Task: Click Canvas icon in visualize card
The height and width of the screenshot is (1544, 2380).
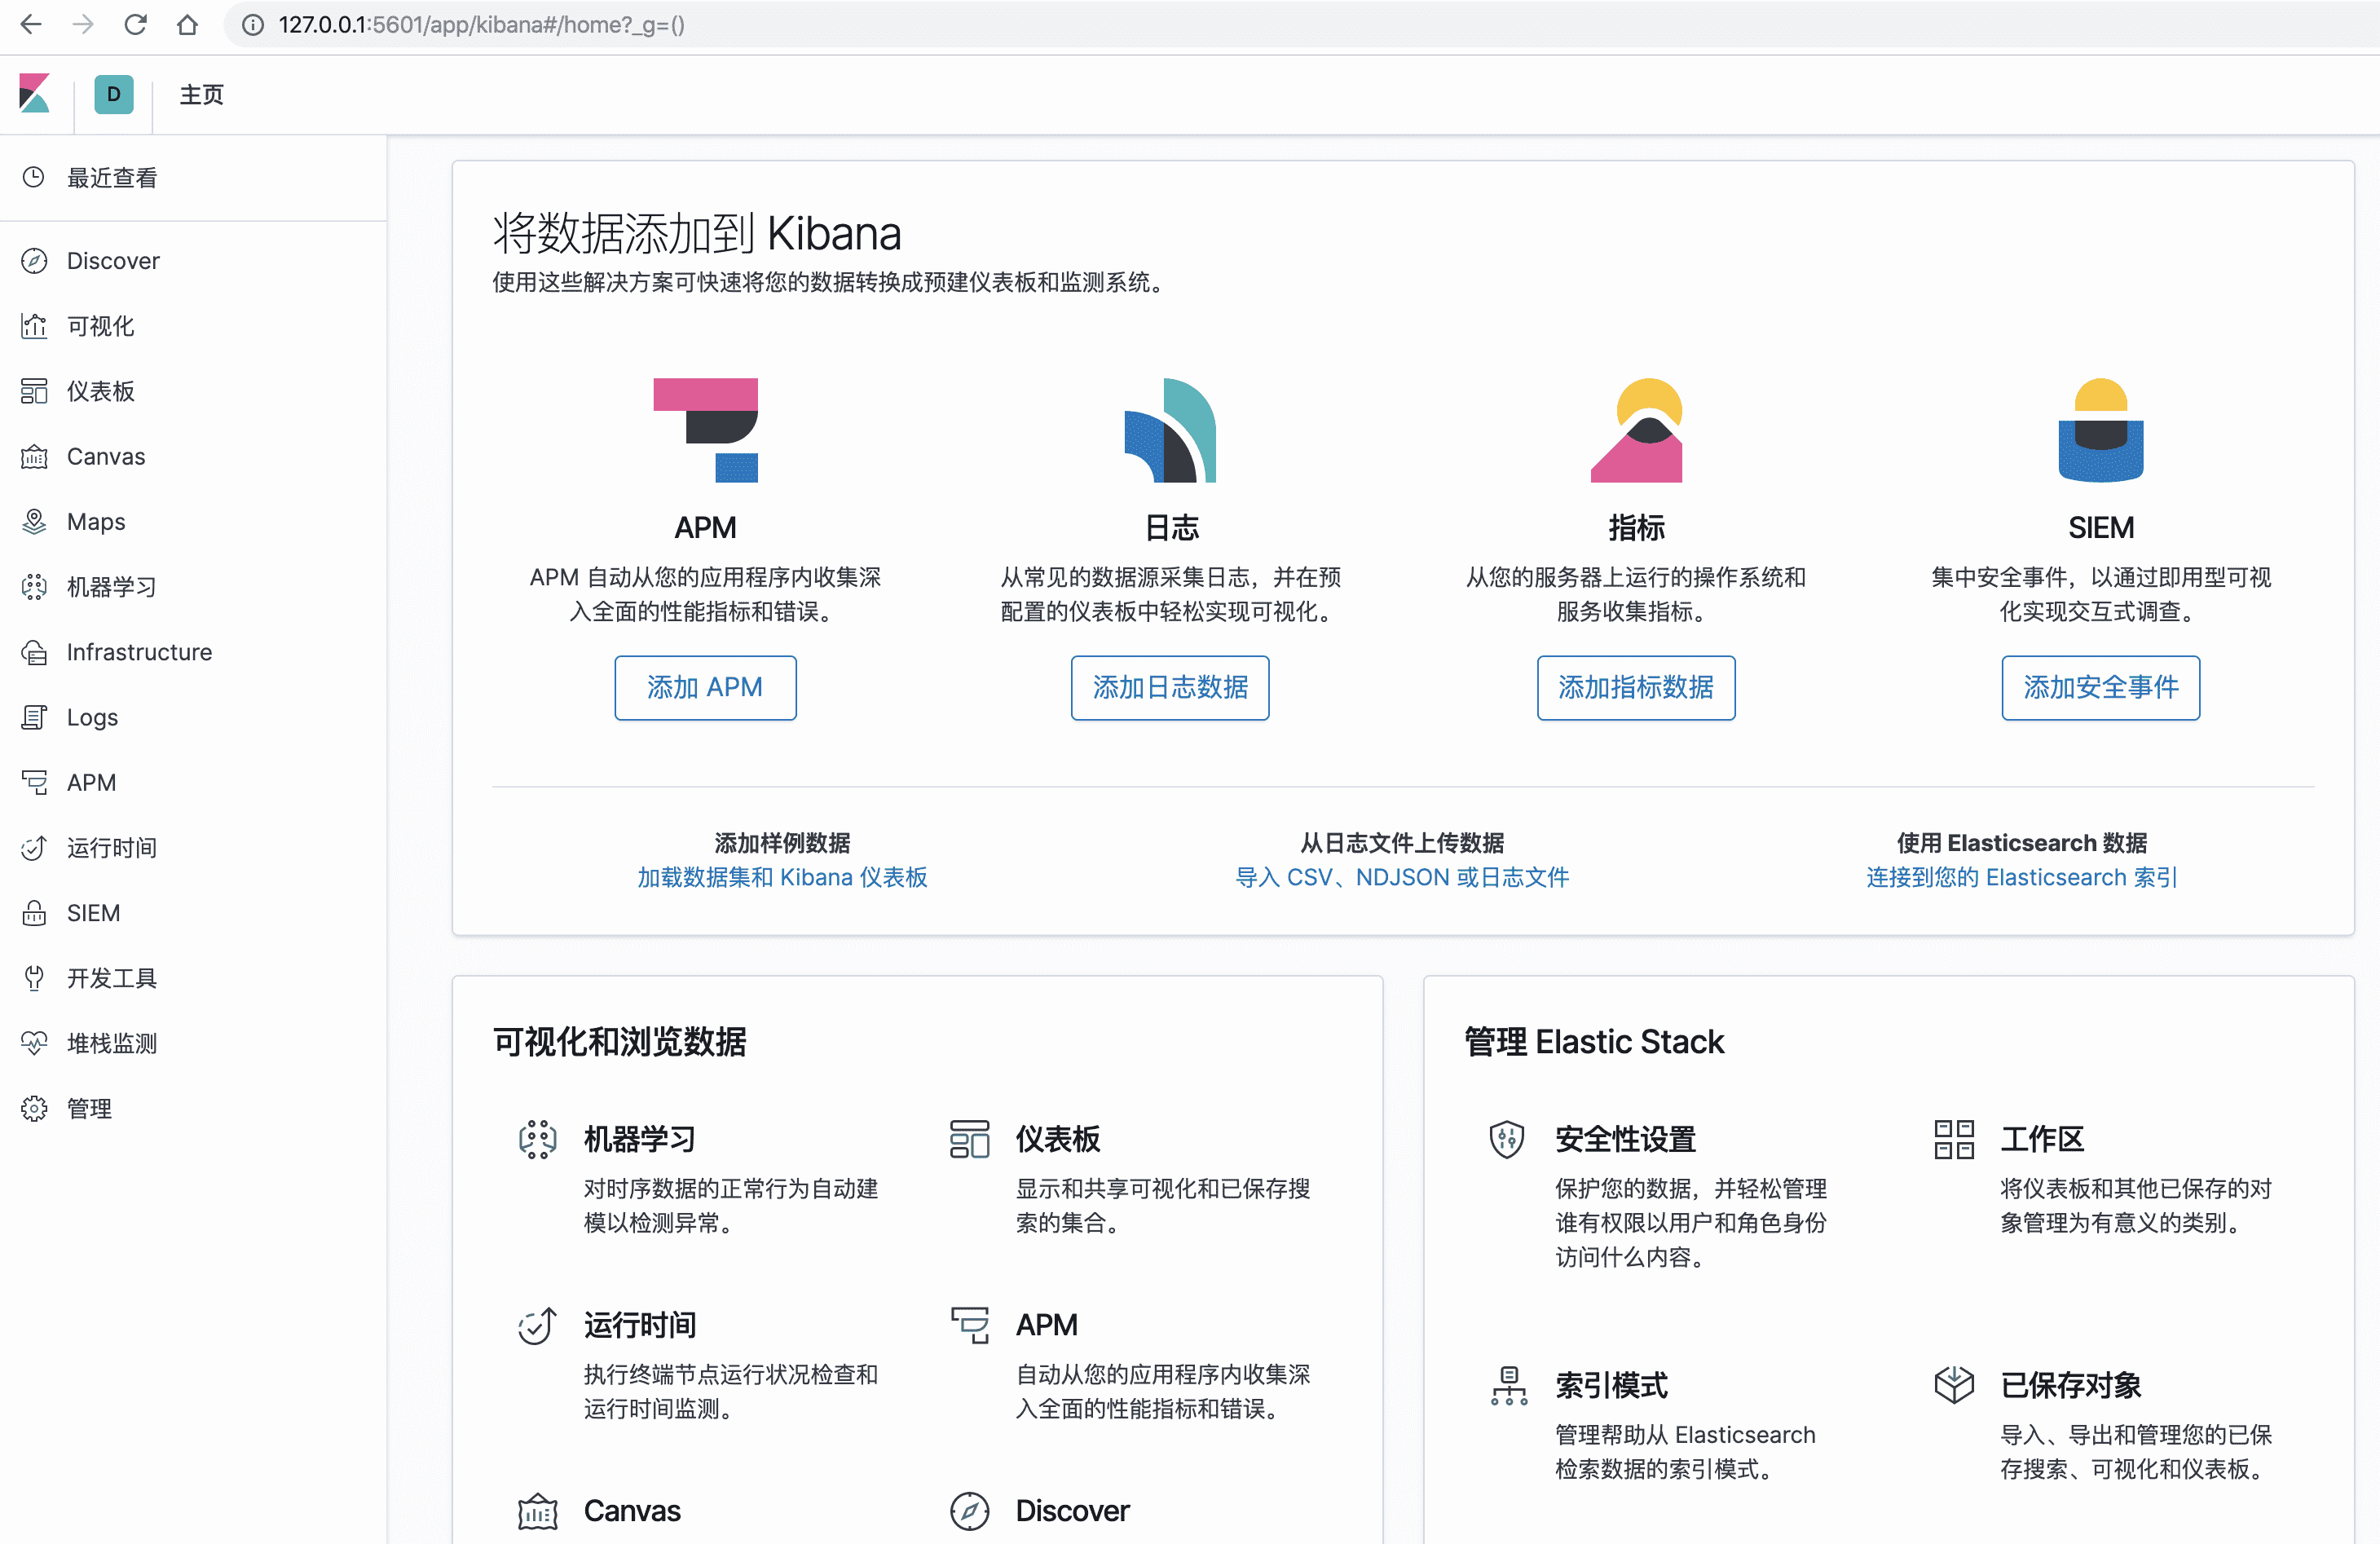Action: [x=537, y=1511]
